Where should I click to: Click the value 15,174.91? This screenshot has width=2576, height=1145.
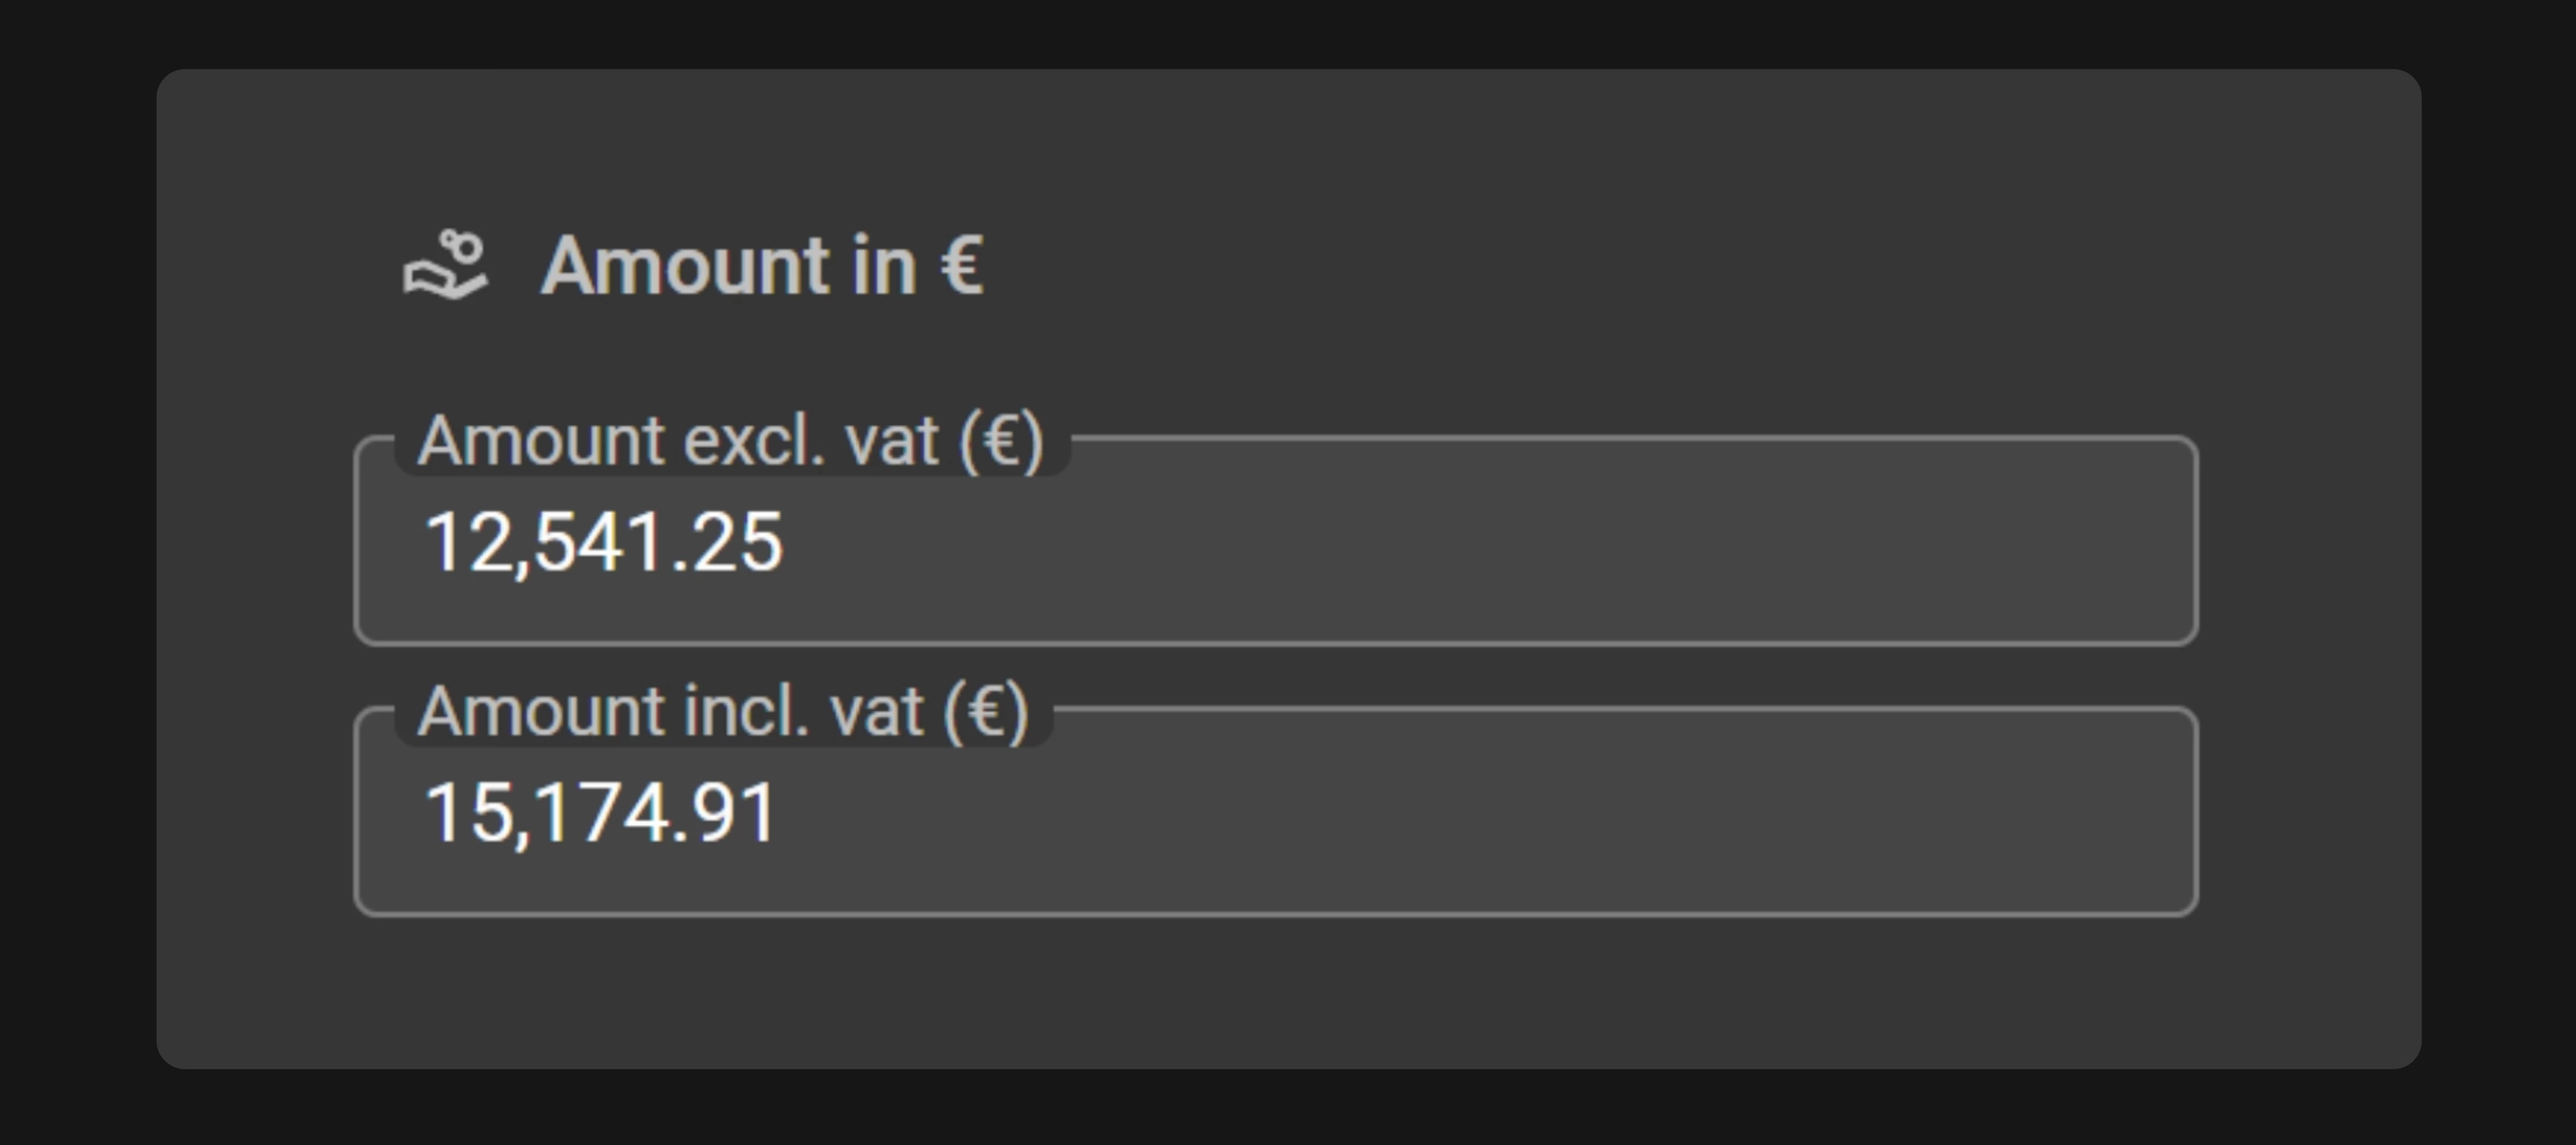pos(601,813)
